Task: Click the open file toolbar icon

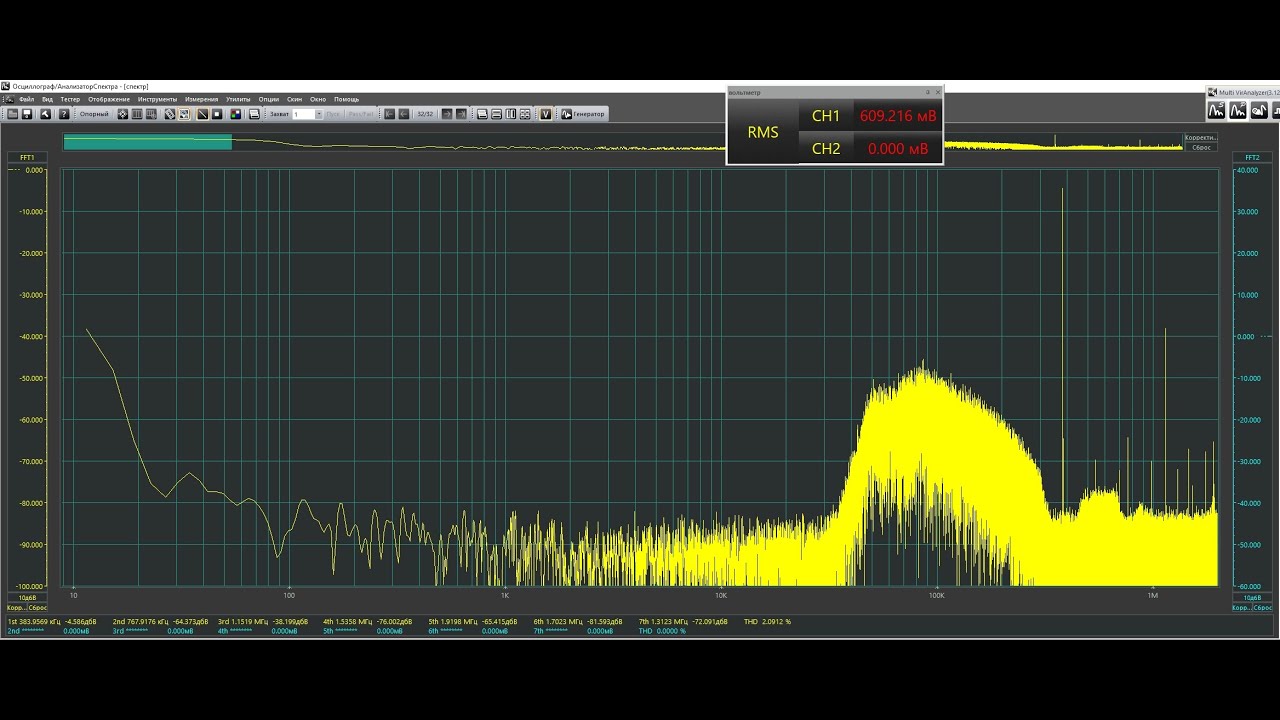Action: click(12, 114)
